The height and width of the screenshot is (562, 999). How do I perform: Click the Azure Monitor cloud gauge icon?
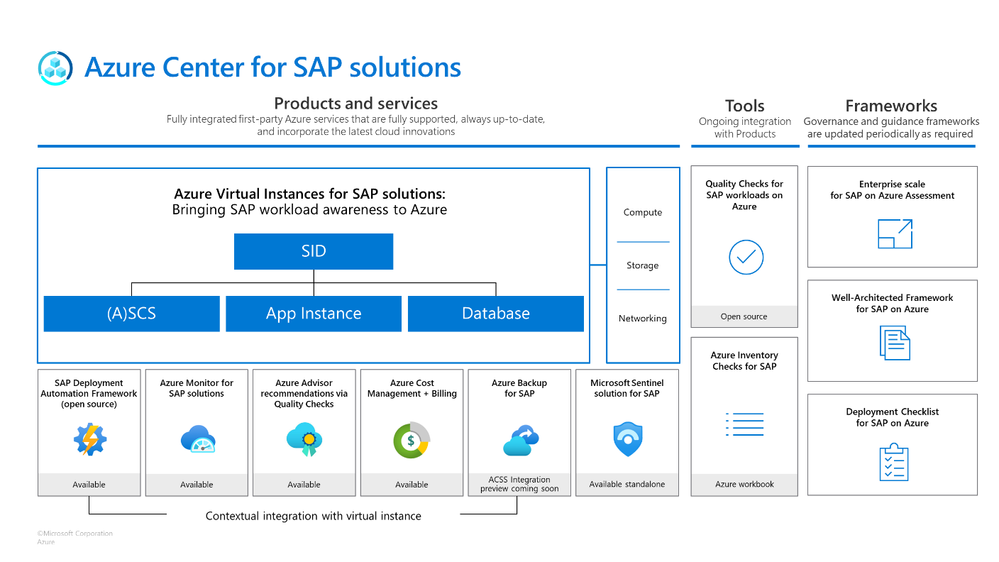pos(198,439)
